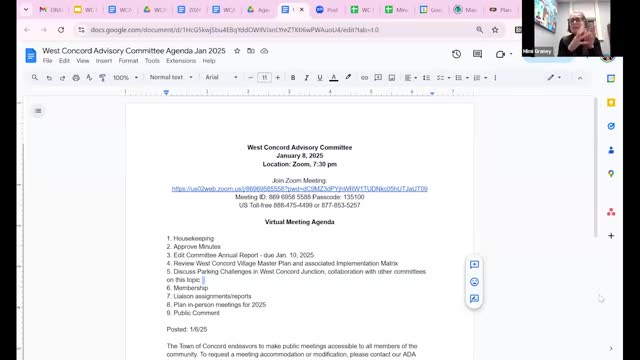Click the floating emoji reaction button
640x360 pixels.
point(474,282)
